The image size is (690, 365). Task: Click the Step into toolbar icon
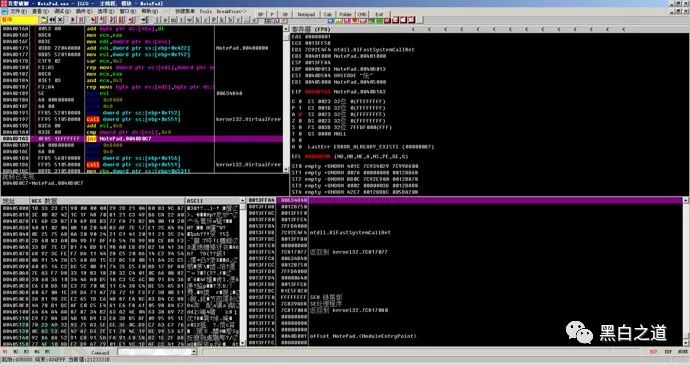coord(94,20)
